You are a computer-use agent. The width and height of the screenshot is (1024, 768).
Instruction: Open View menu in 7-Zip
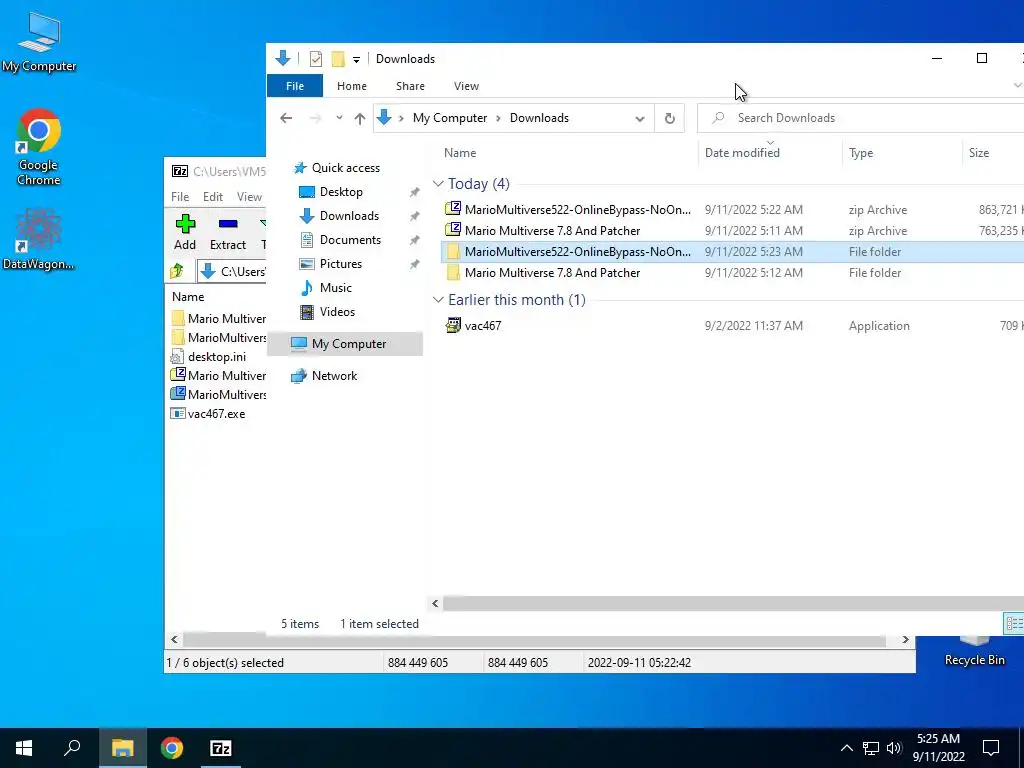249,197
